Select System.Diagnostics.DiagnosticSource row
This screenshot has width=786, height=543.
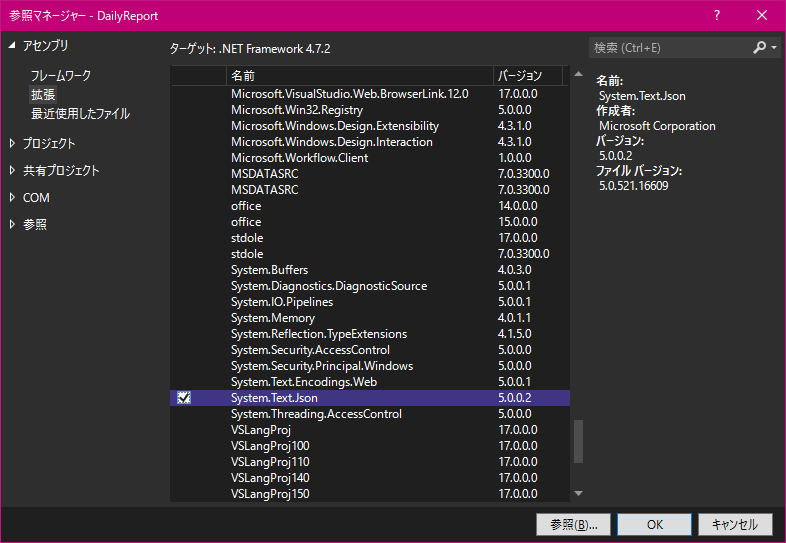(x=370, y=286)
